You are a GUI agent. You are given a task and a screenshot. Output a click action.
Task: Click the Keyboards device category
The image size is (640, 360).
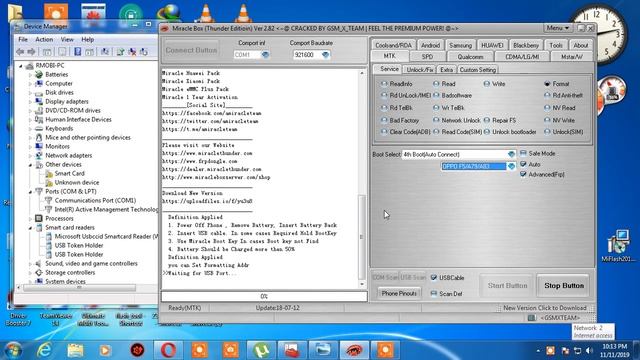59,128
